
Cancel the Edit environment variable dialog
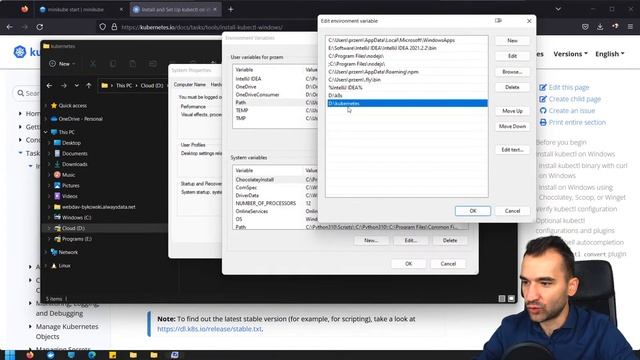click(512, 211)
